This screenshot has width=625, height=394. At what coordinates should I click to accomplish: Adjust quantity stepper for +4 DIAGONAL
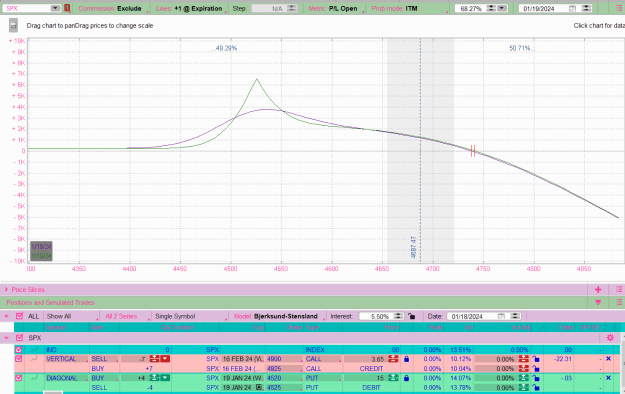click(154, 378)
